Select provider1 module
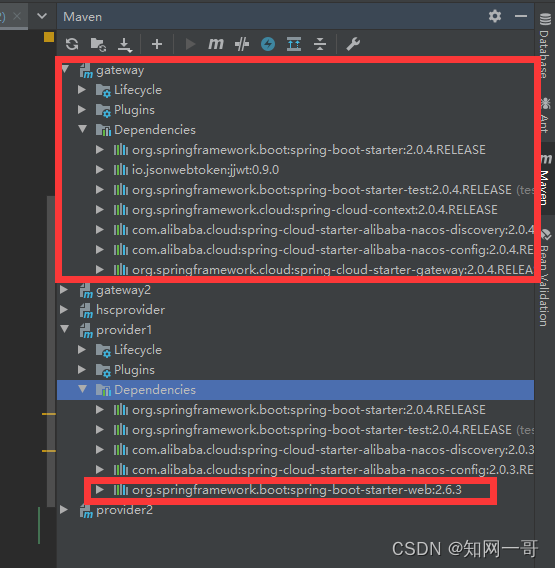The width and height of the screenshot is (555, 568). [x=124, y=330]
